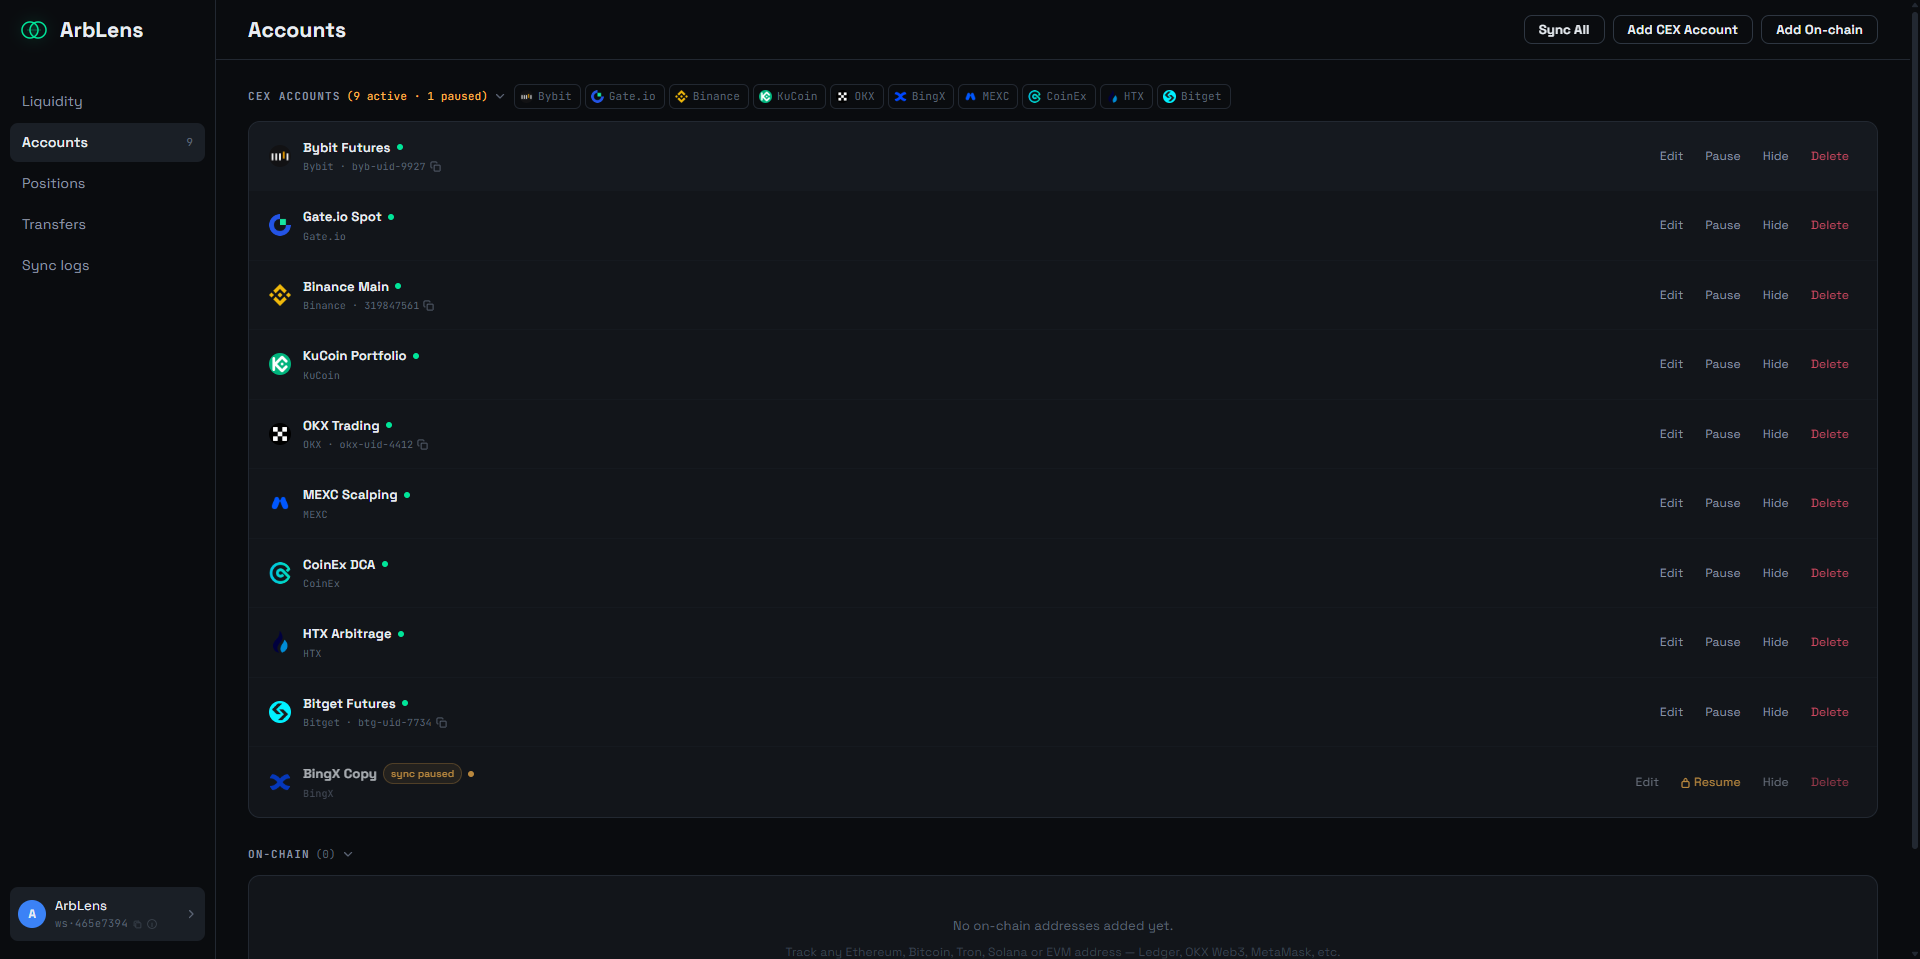1920x959 pixels.
Task: Click the Bybit icon in Bybit Futures row
Action: tap(280, 156)
